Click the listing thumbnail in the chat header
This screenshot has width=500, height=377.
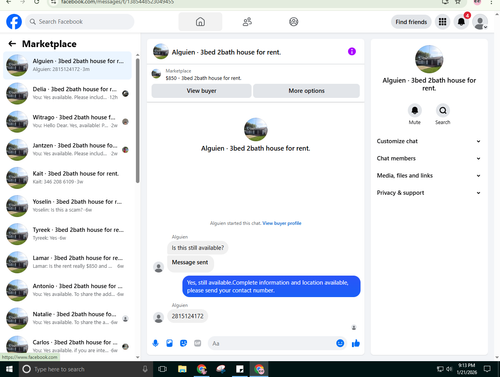[161, 51]
